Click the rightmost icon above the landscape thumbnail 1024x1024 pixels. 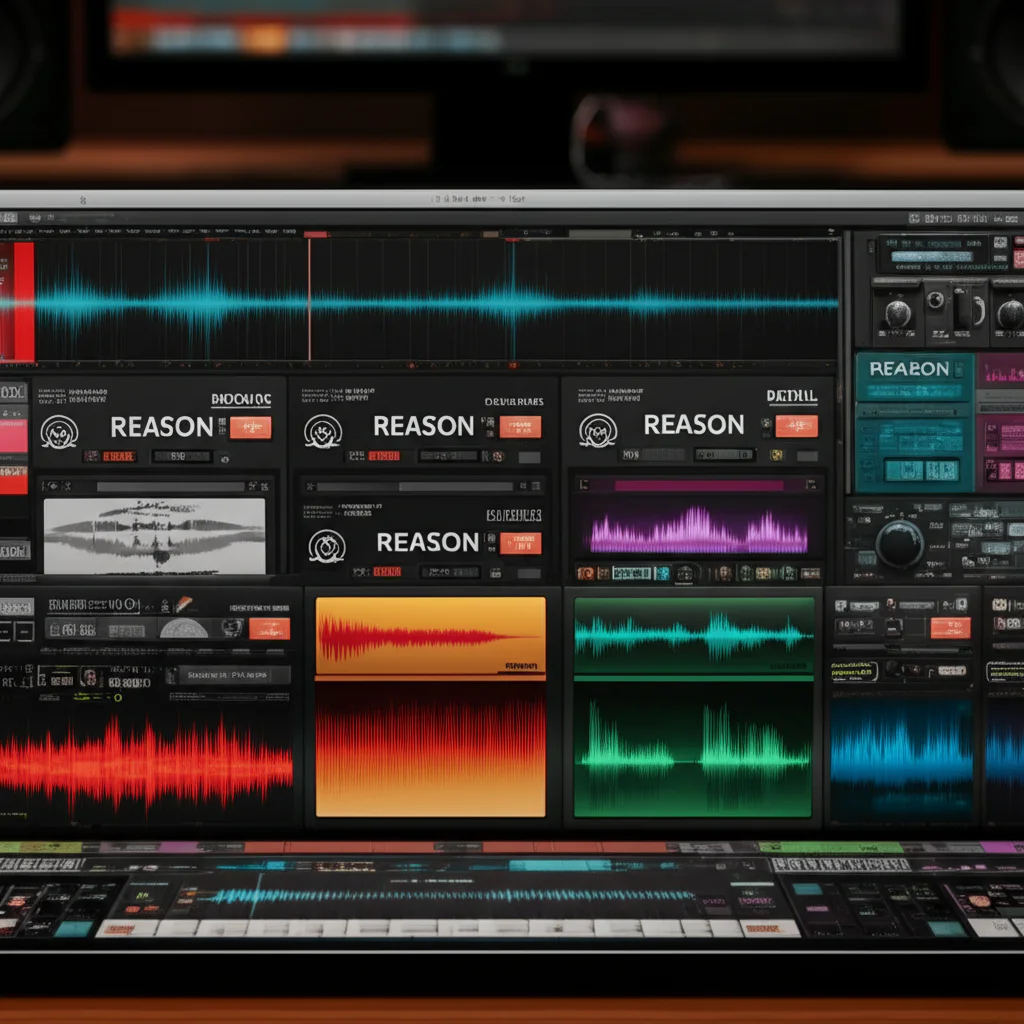pos(264,487)
